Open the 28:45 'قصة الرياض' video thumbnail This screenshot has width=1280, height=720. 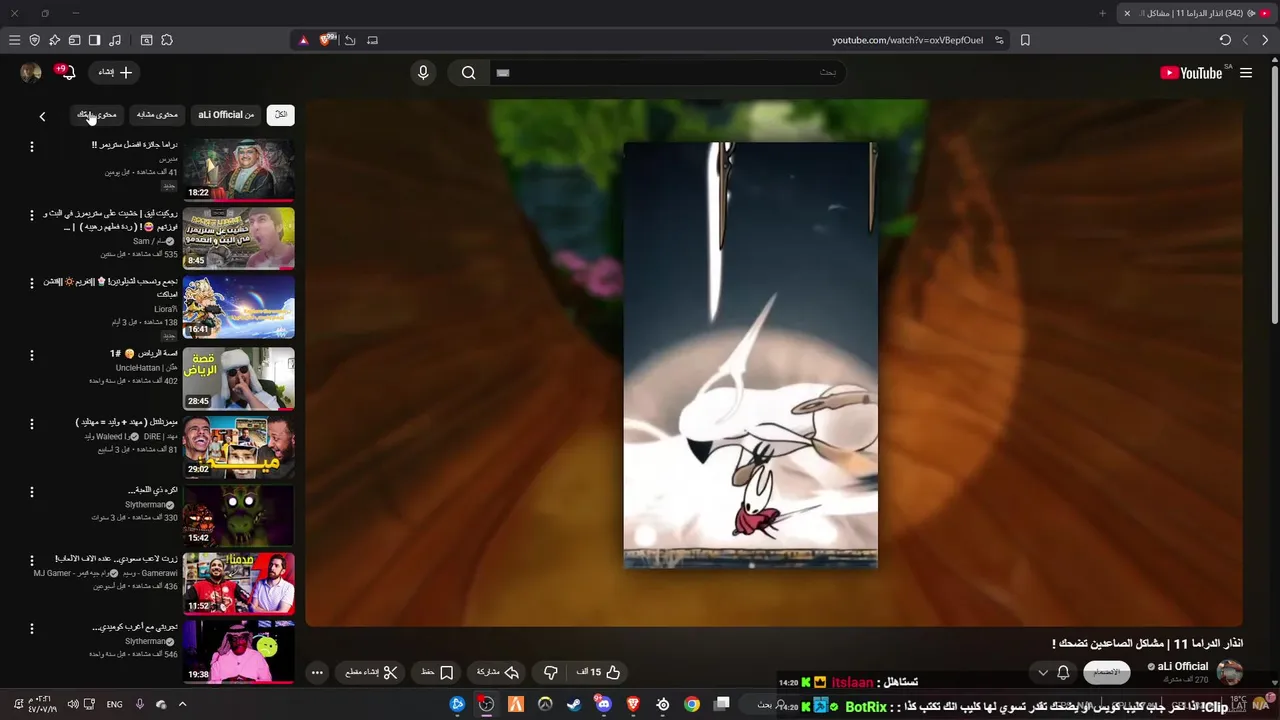tap(239, 378)
